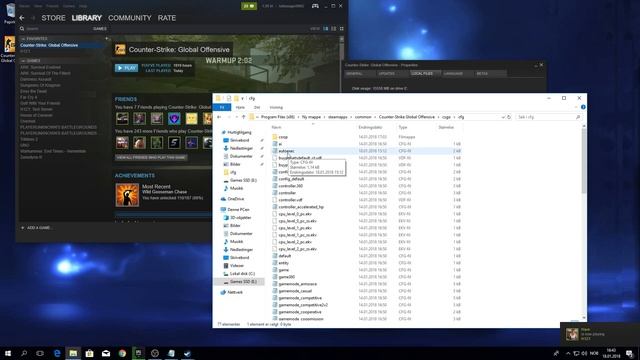Open the GAMES filter dropdown beside Steam search
This screenshot has height=360, width=640.
point(100,29)
